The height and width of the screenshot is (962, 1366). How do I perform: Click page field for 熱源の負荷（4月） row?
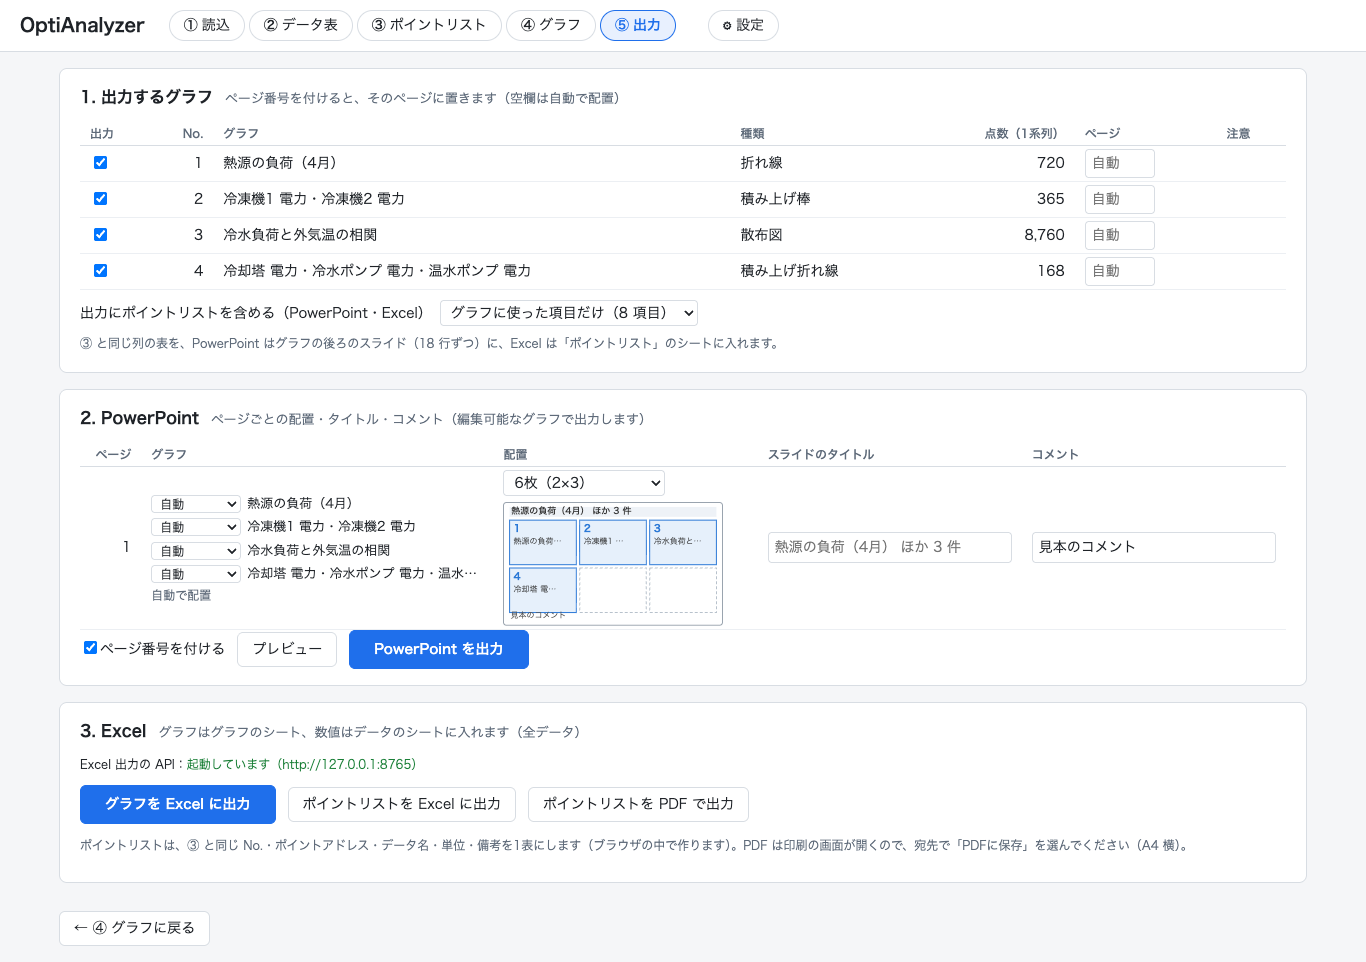1120,163
